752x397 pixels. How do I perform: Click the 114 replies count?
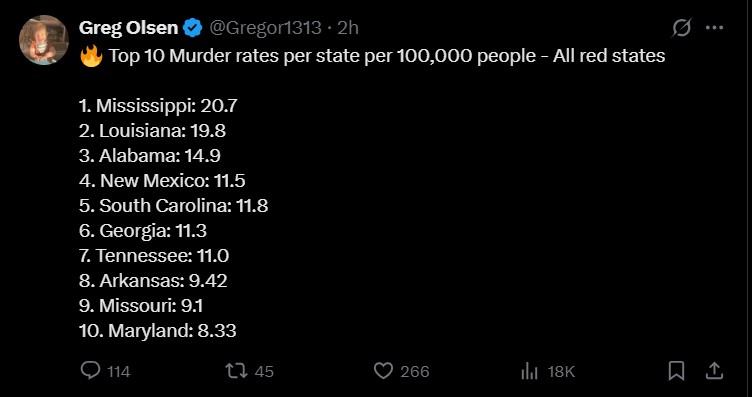pos(118,372)
